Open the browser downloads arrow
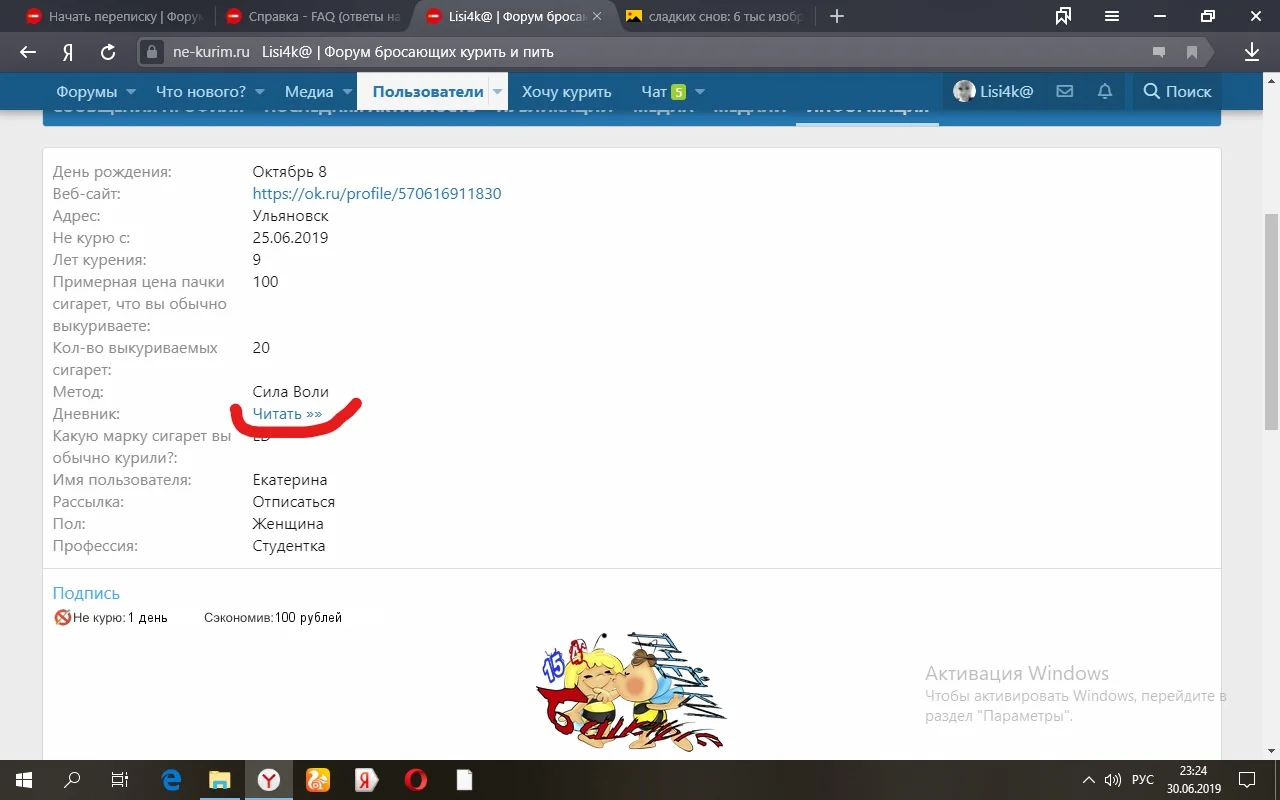1280x800 pixels. 1251,52
